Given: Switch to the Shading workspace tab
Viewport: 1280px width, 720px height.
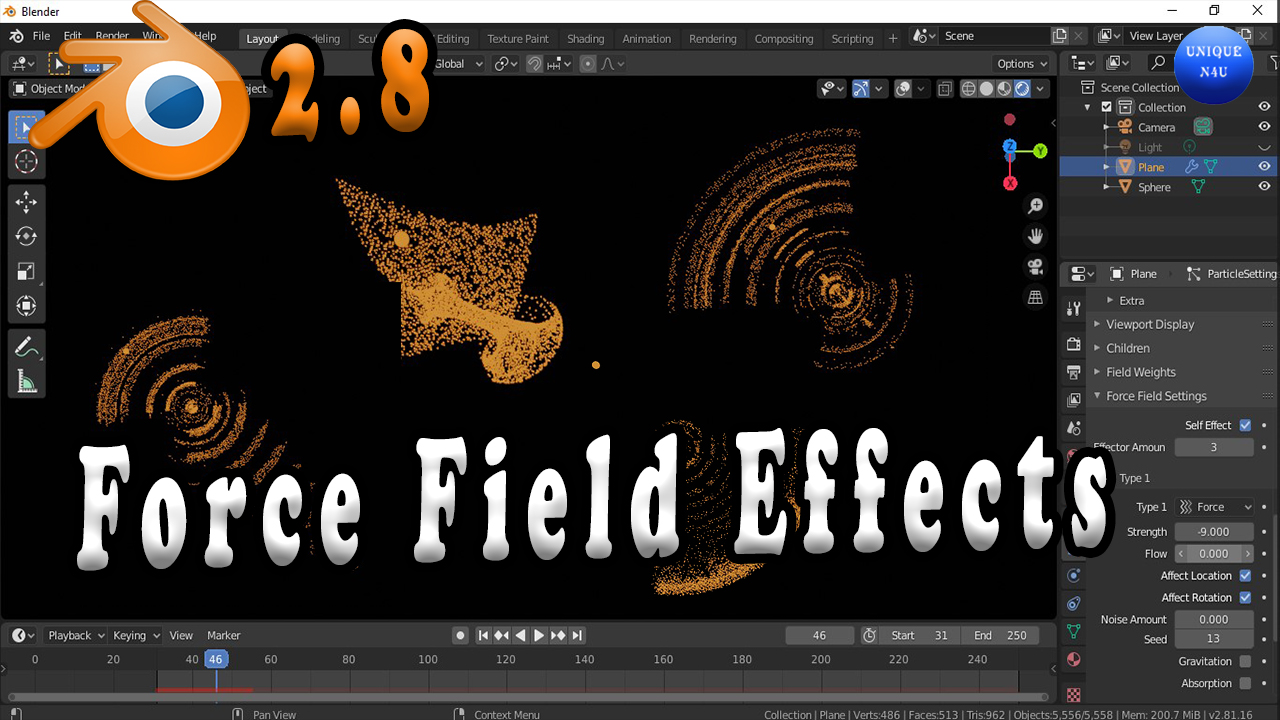Looking at the screenshot, I should point(586,38).
